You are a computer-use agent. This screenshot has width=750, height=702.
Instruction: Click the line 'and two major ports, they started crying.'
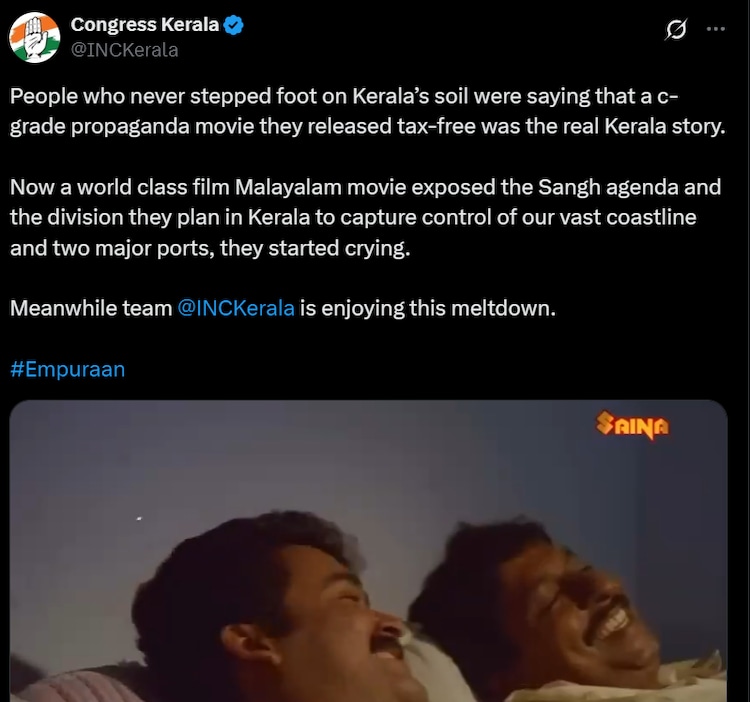pyautogui.click(x=210, y=248)
